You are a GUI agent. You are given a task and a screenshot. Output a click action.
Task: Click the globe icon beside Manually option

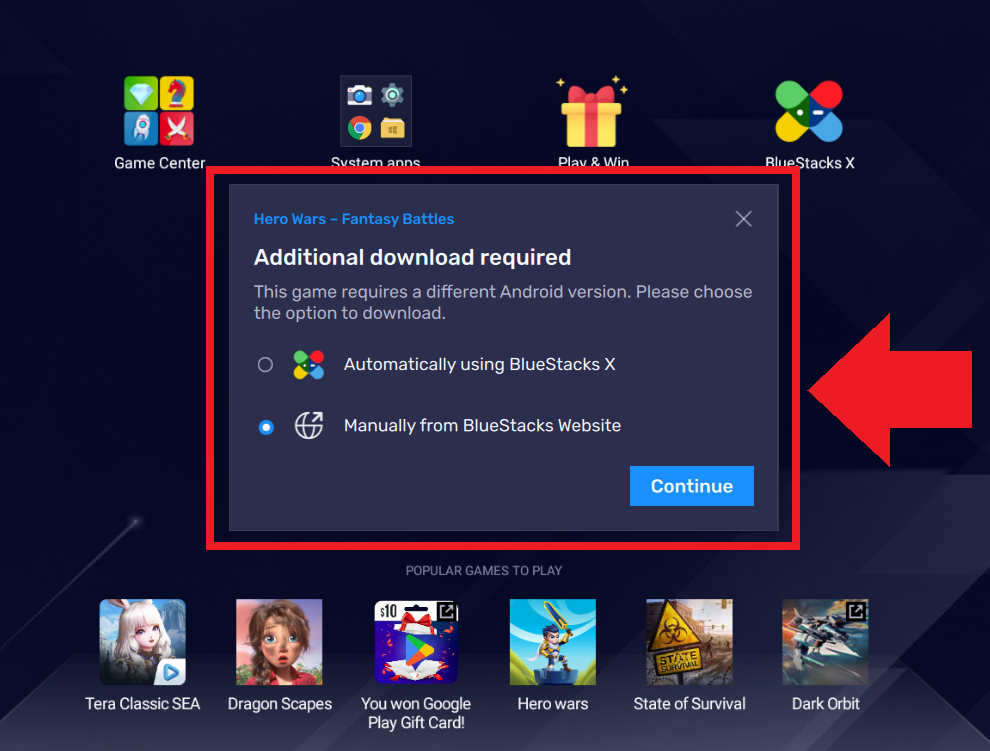[309, 426]
